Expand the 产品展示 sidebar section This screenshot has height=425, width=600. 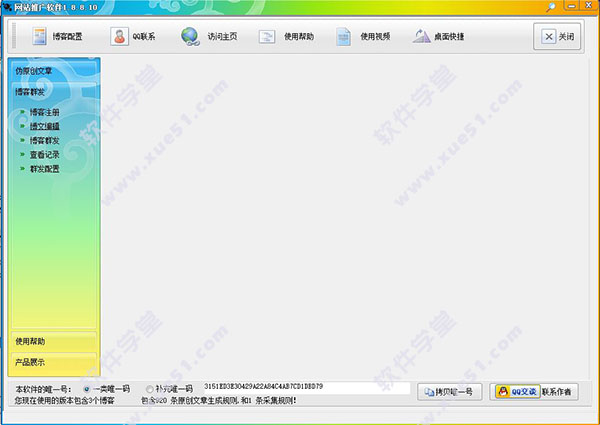54,362
